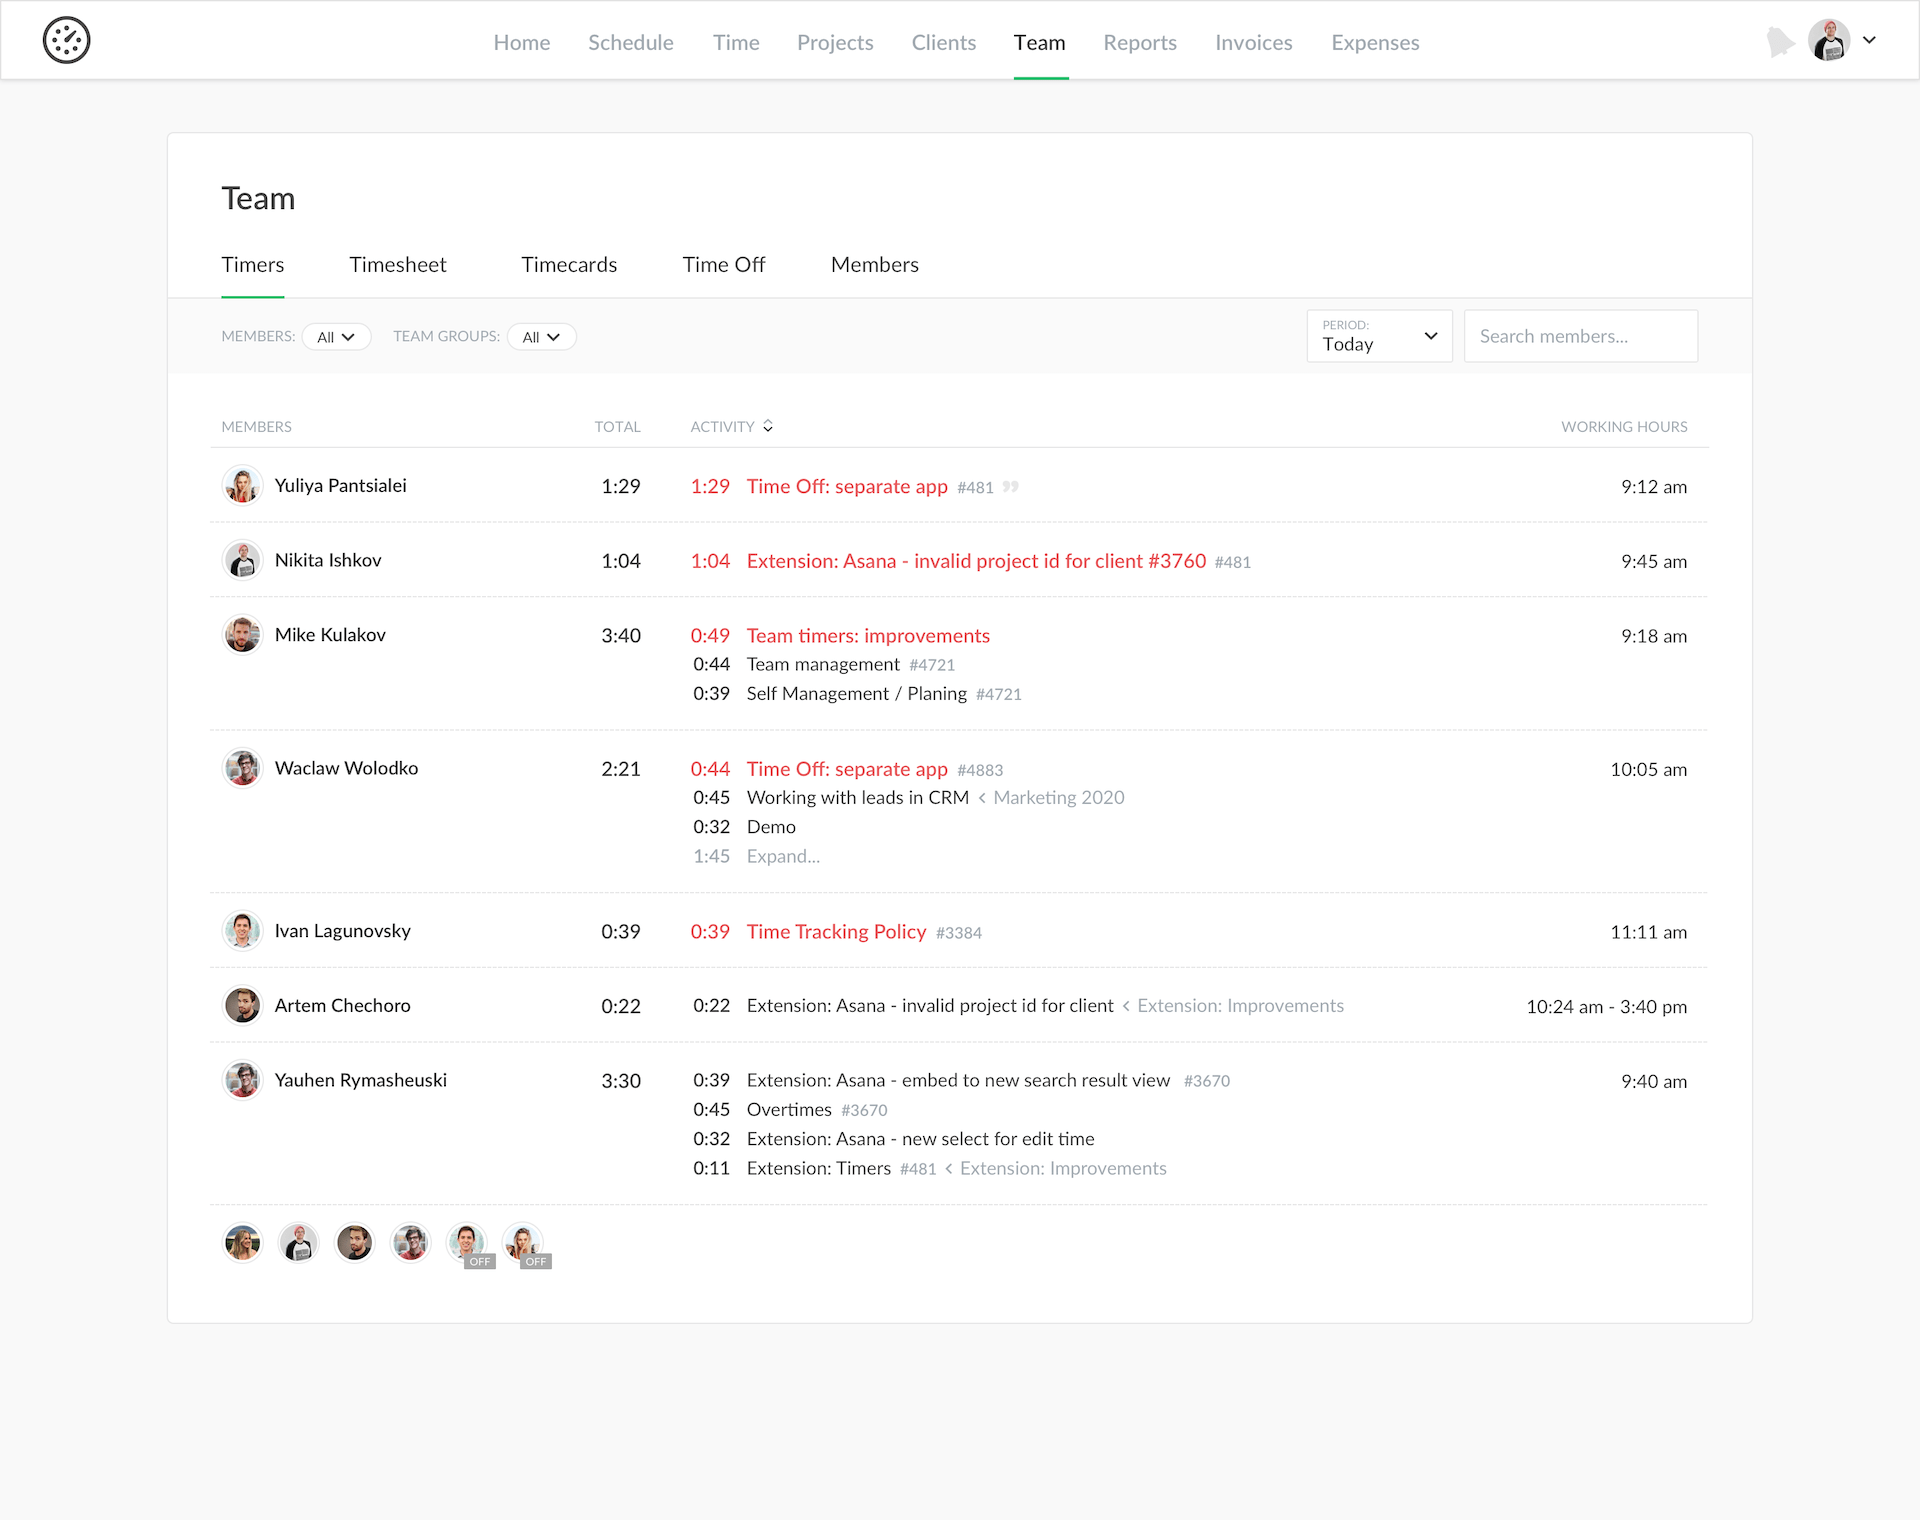Image resolution: width=1920 pixels, height=1520 pixels.
Task: Open the Schedule page
Action: click(631, 42)
